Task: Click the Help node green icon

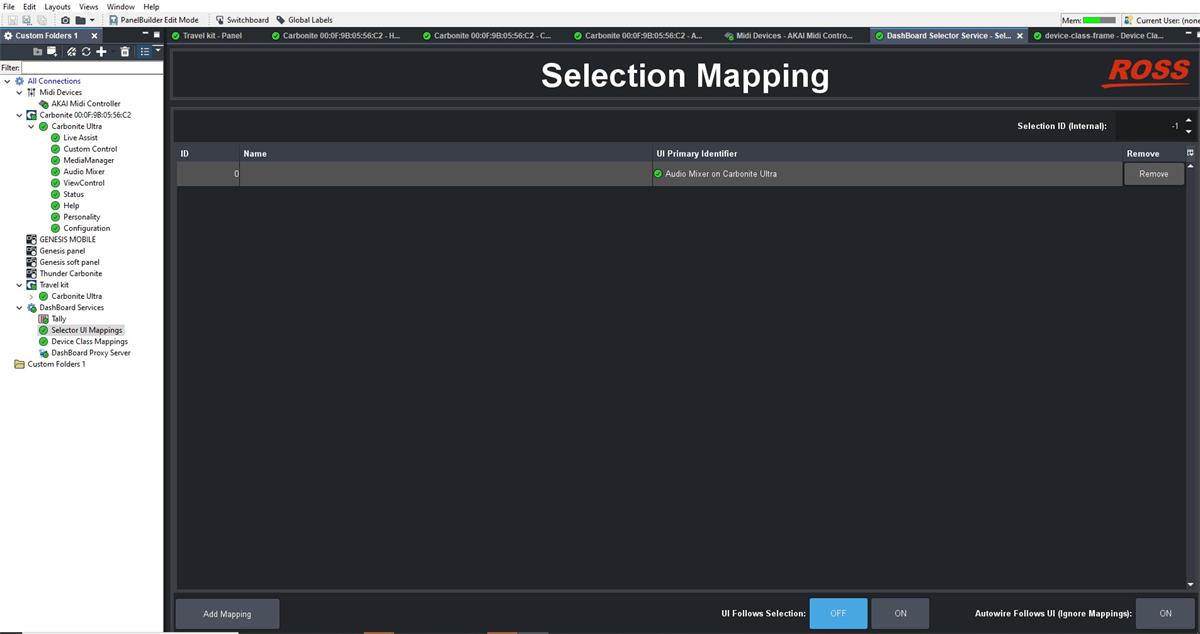Action: [x=56, y=205]
